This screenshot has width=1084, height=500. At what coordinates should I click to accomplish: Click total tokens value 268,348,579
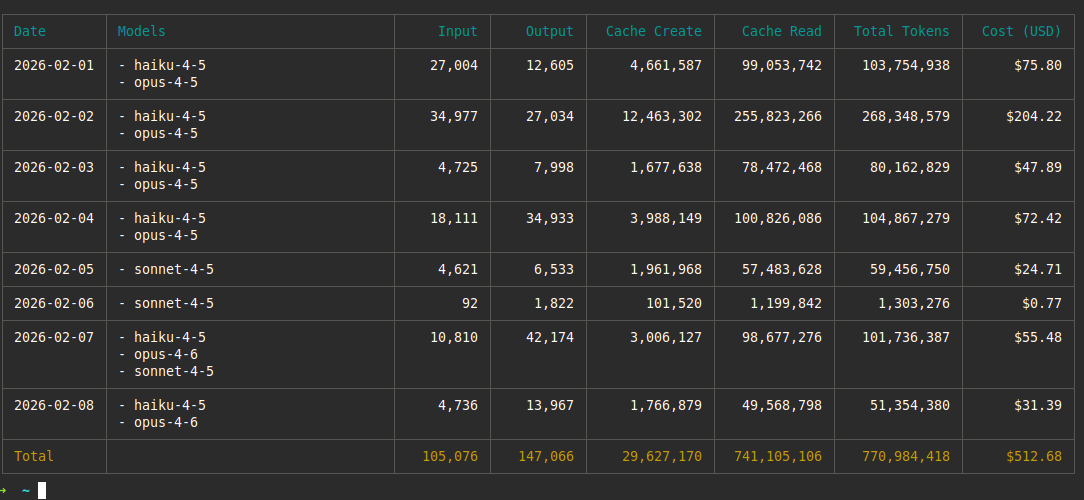(x=906, y=116)
